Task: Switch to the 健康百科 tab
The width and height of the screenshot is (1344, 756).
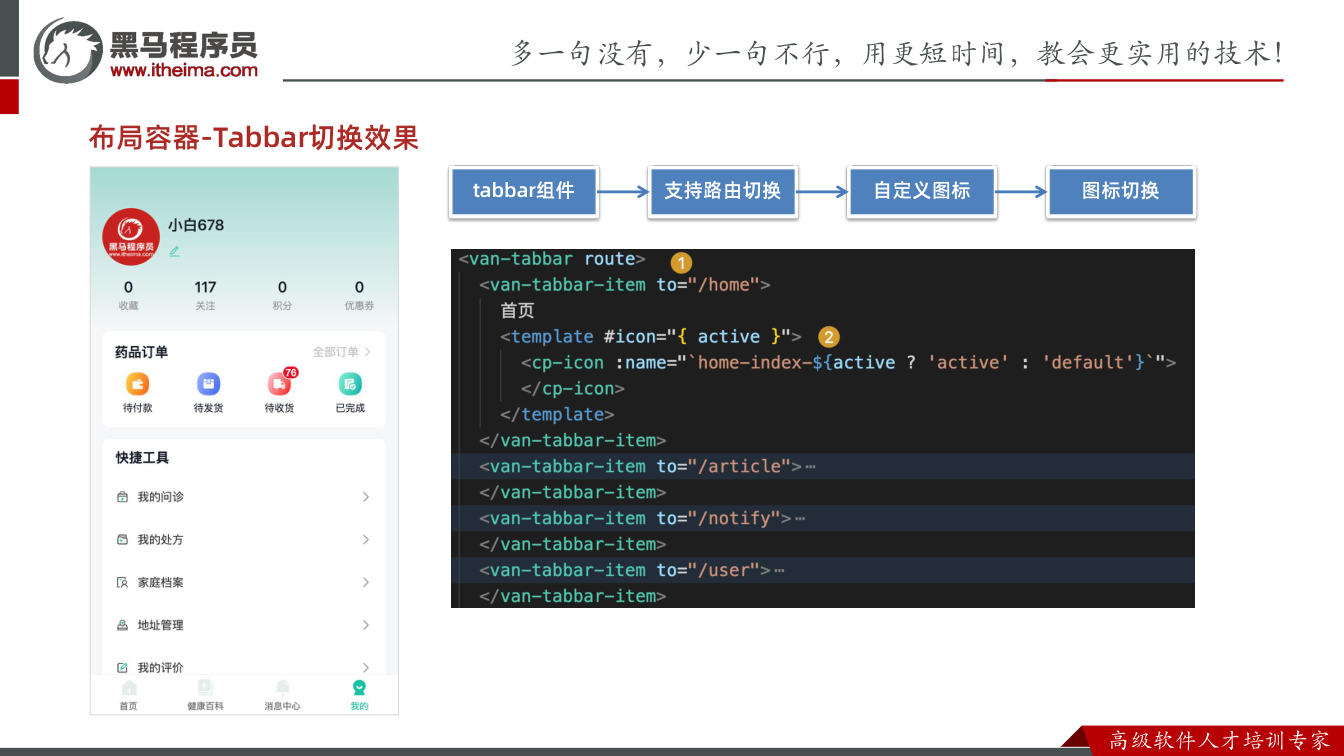Action: [x=205, y=696]
